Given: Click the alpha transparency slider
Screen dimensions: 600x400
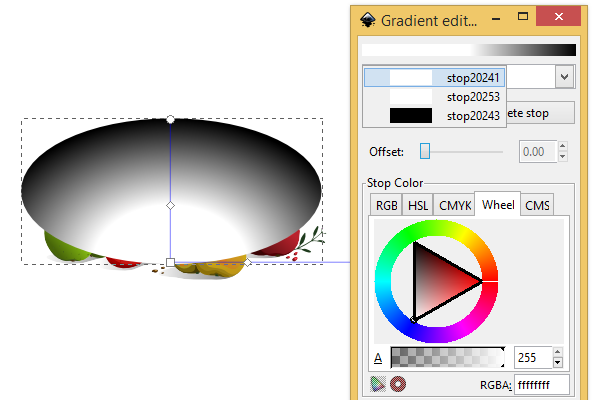Looking at the screenshot, I should 448,357.
